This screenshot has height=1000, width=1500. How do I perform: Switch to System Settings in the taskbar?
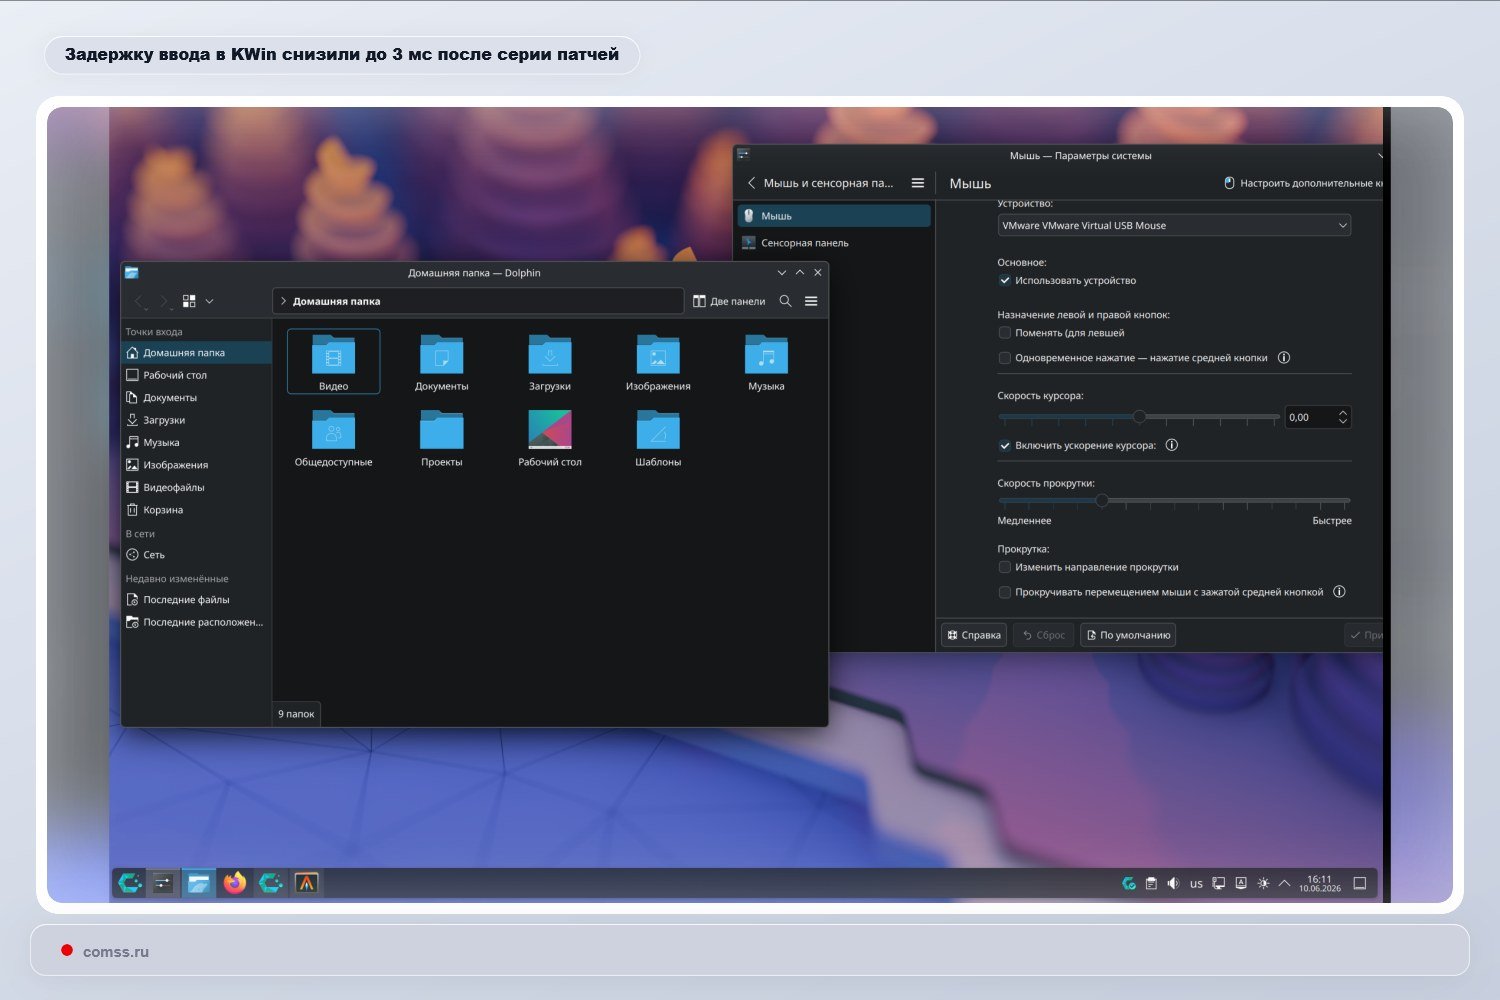pos(163,883)
